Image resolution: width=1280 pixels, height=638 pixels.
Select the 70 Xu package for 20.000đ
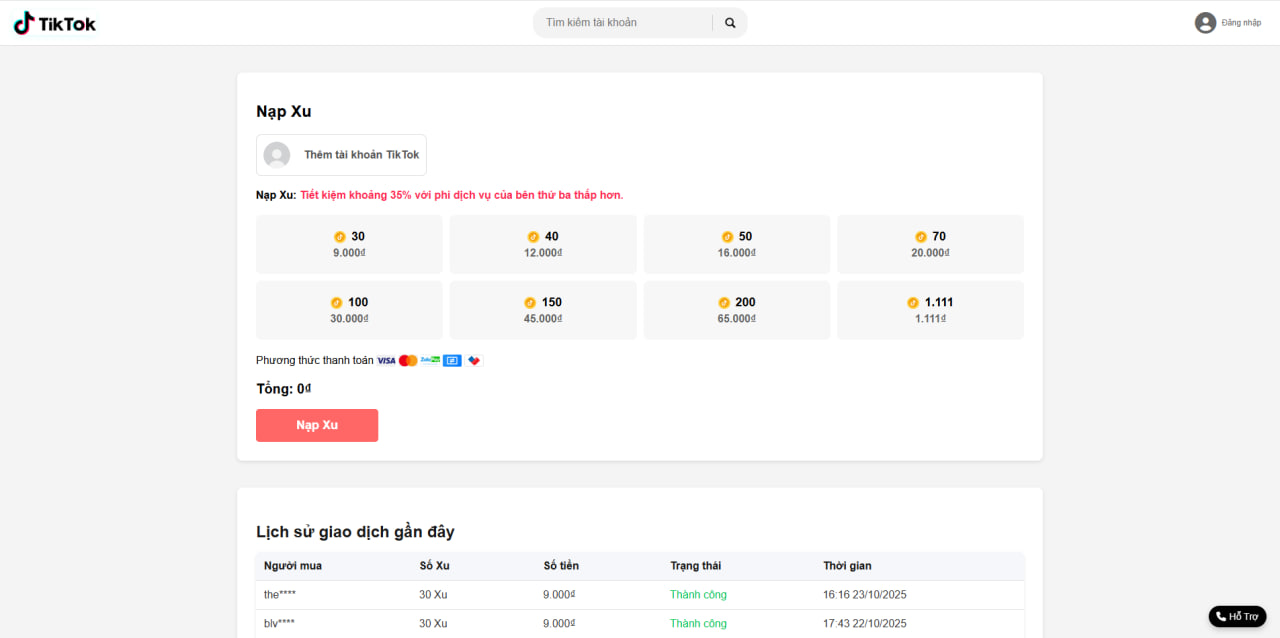click(930, 244)
